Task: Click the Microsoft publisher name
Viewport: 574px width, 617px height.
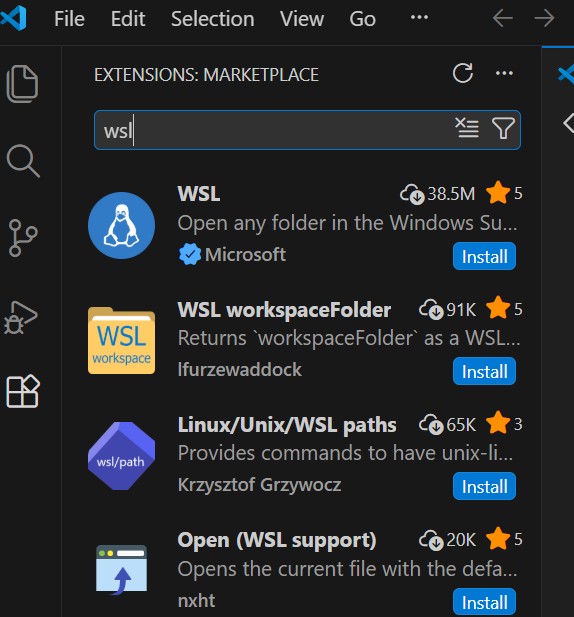Action: 245,255
